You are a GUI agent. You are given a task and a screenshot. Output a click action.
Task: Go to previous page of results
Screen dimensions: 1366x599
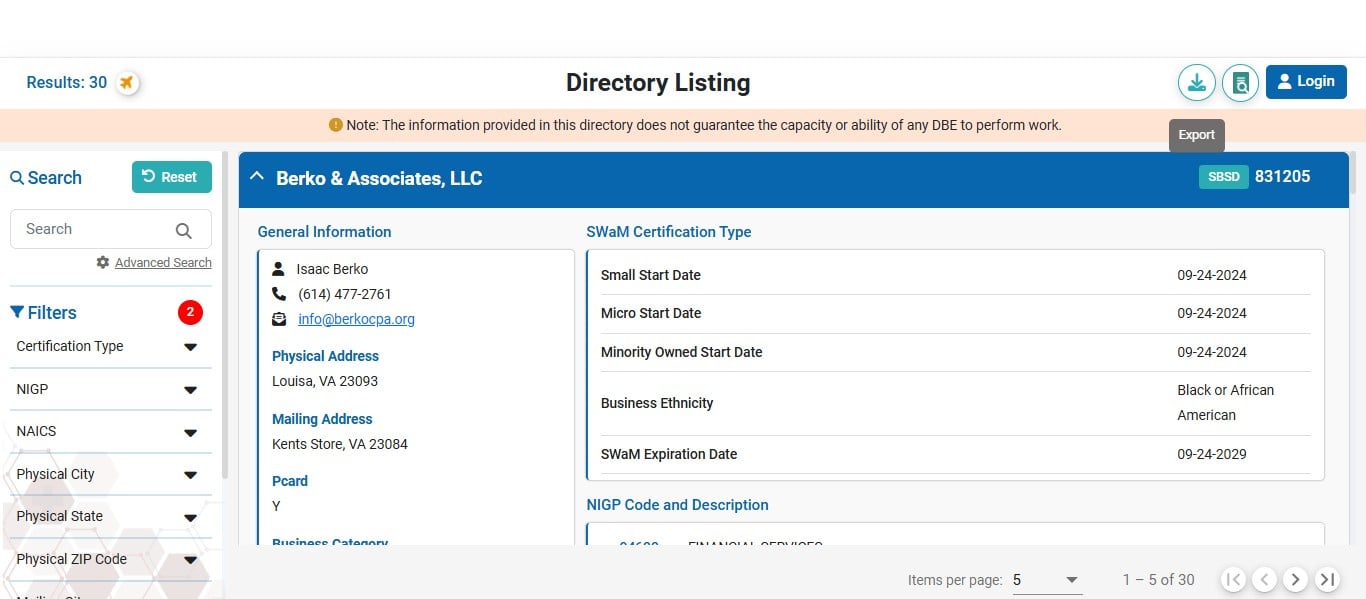pos(1265,579)
